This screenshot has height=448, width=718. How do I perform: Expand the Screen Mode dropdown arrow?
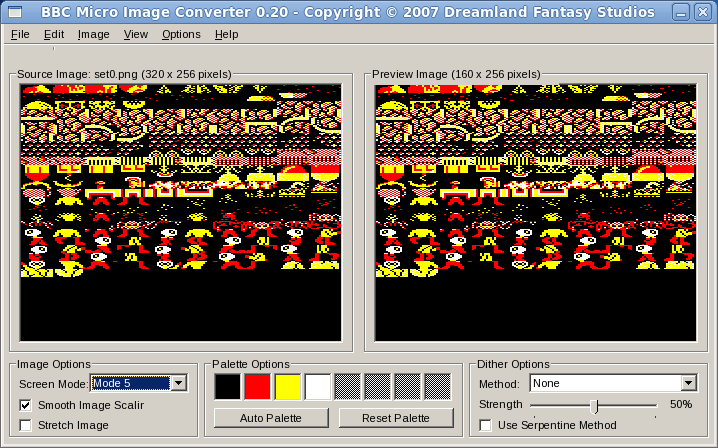pos(179,383)
